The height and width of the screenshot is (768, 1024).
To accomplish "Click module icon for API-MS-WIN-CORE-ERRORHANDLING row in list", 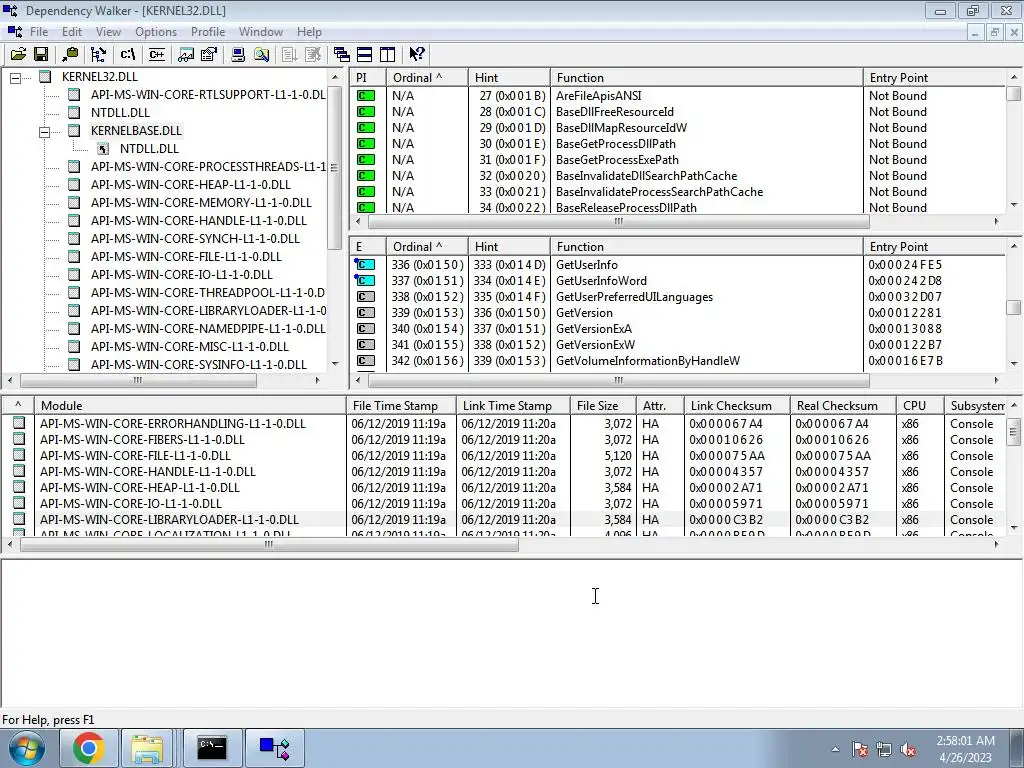I will pyautogui.click(x=19, y=423).
